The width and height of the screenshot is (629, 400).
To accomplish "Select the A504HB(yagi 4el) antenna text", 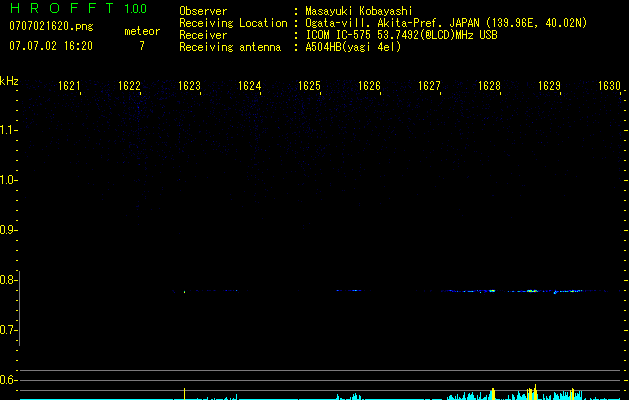I will (353, 47).
